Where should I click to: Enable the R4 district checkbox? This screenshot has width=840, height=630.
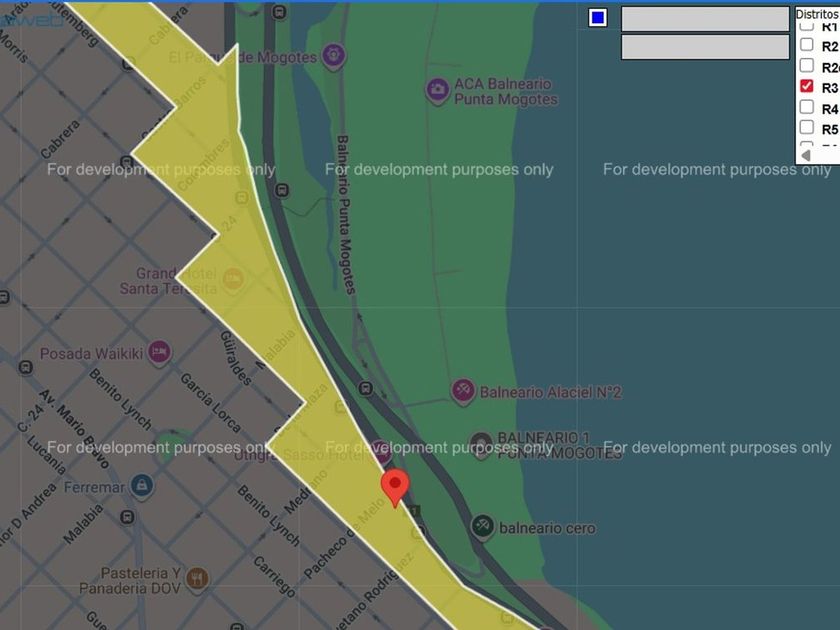tap(807, 107)
